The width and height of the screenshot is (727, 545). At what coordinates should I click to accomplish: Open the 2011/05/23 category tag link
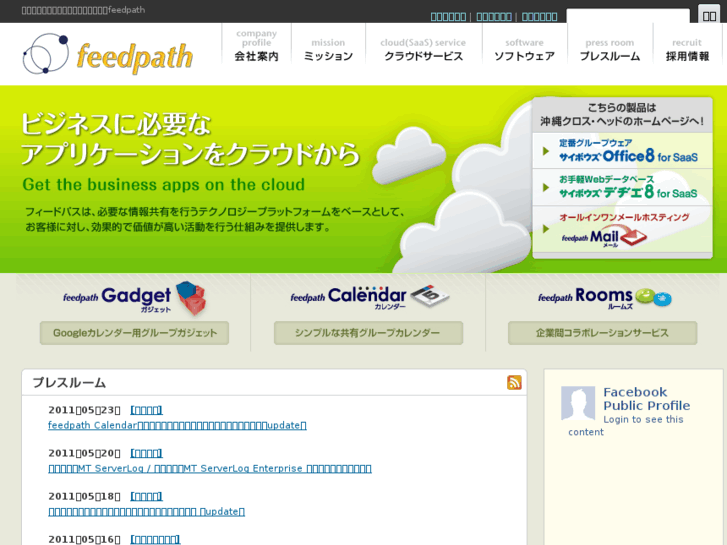(147, 410)
